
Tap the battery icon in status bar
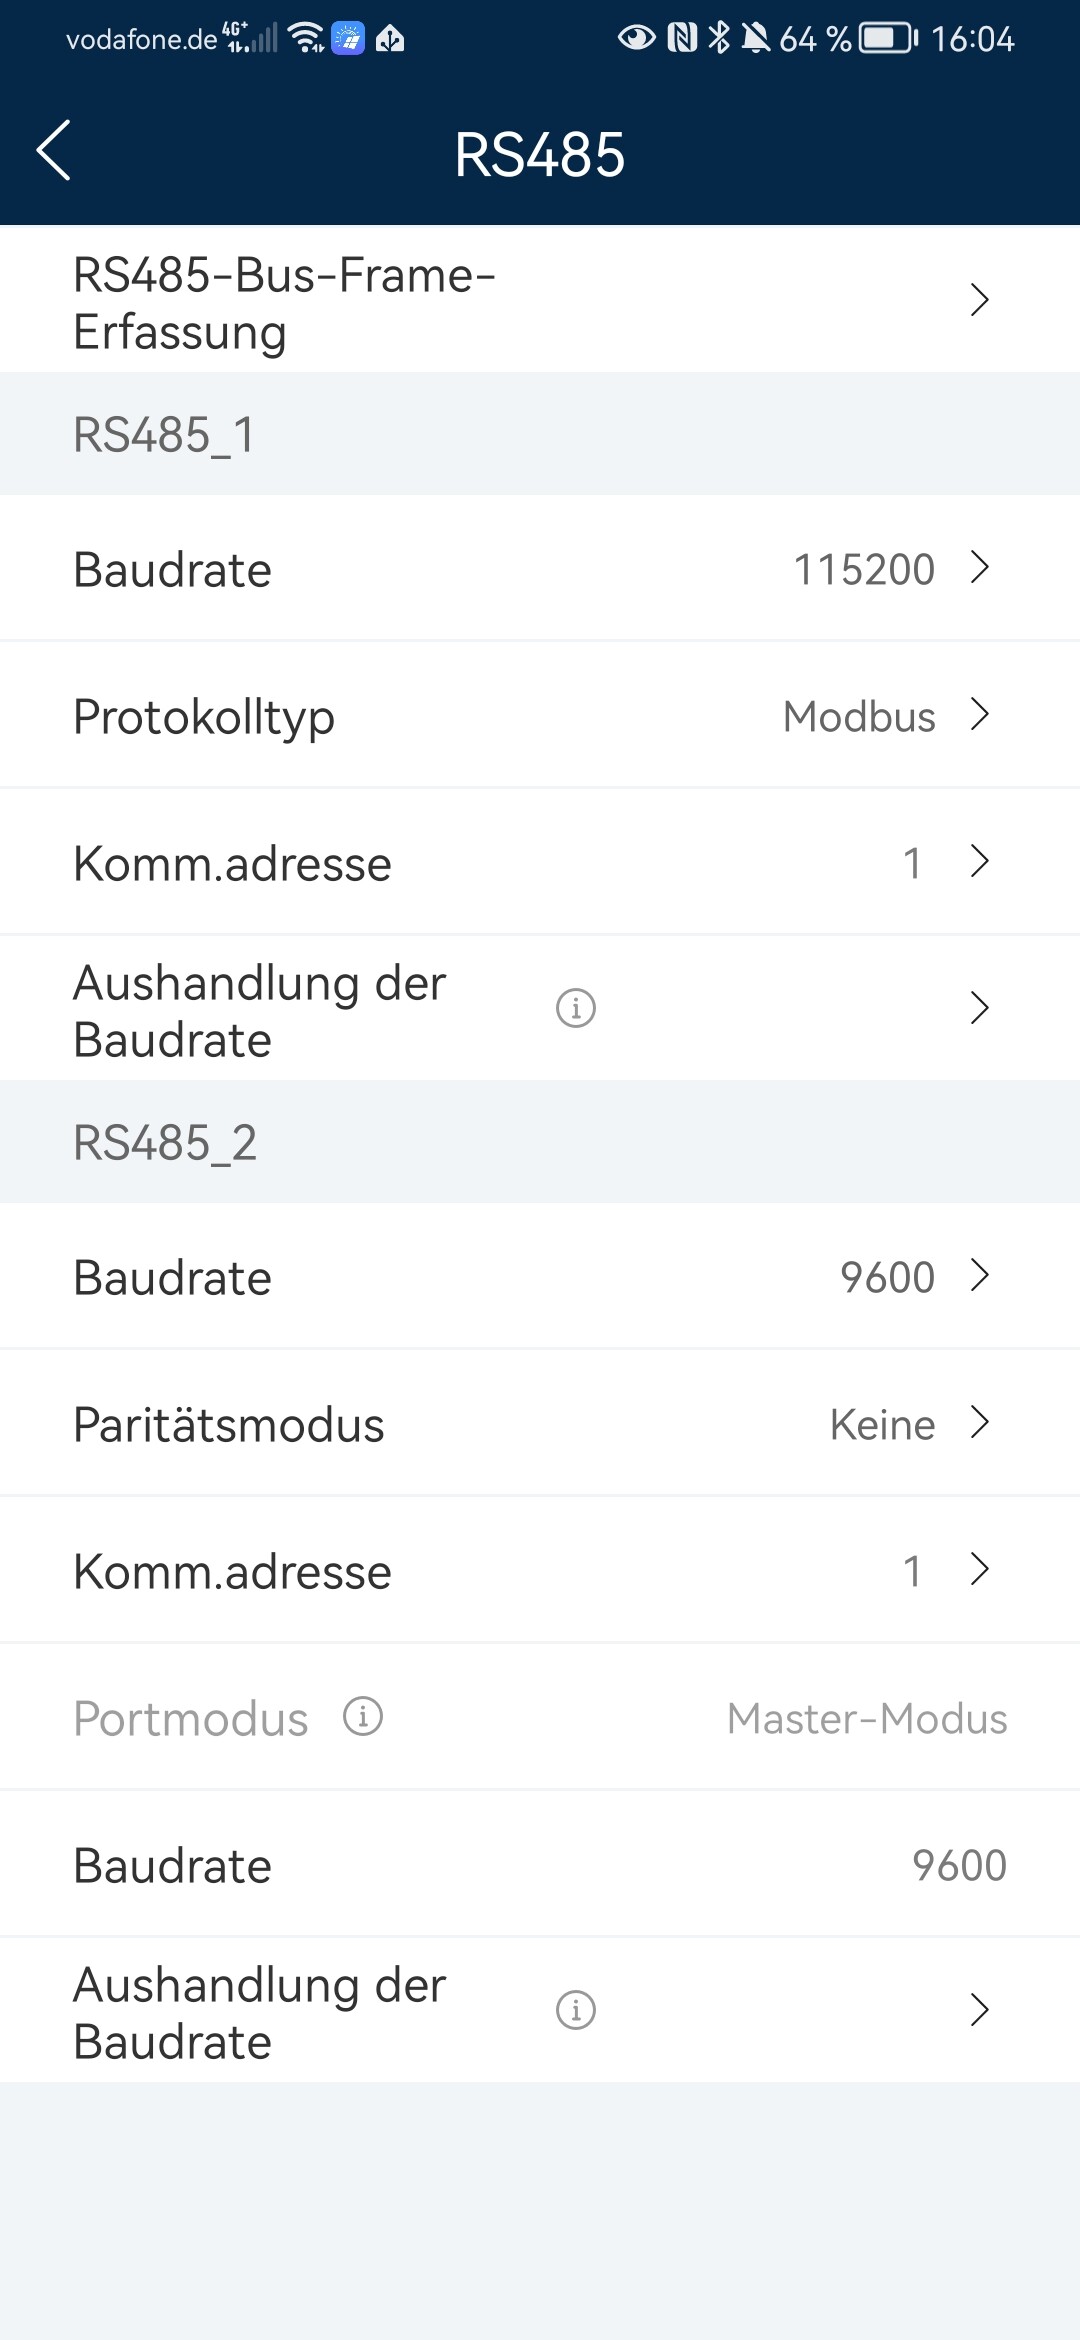pyautogui.click(x=889, y=39)
